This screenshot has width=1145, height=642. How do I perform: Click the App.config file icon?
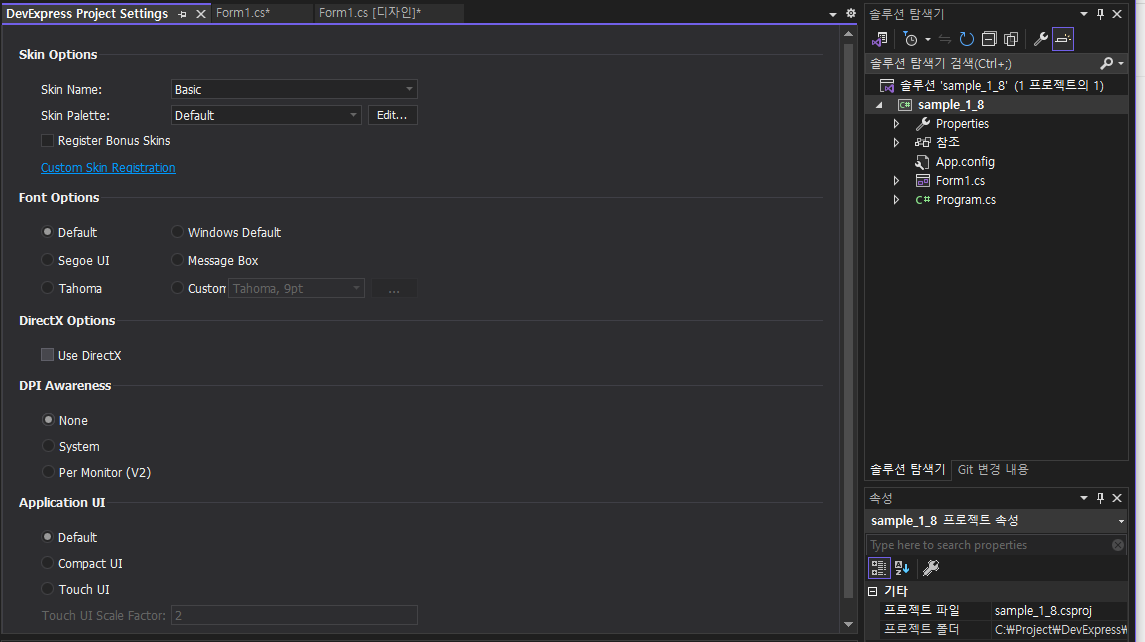point(922,161)
